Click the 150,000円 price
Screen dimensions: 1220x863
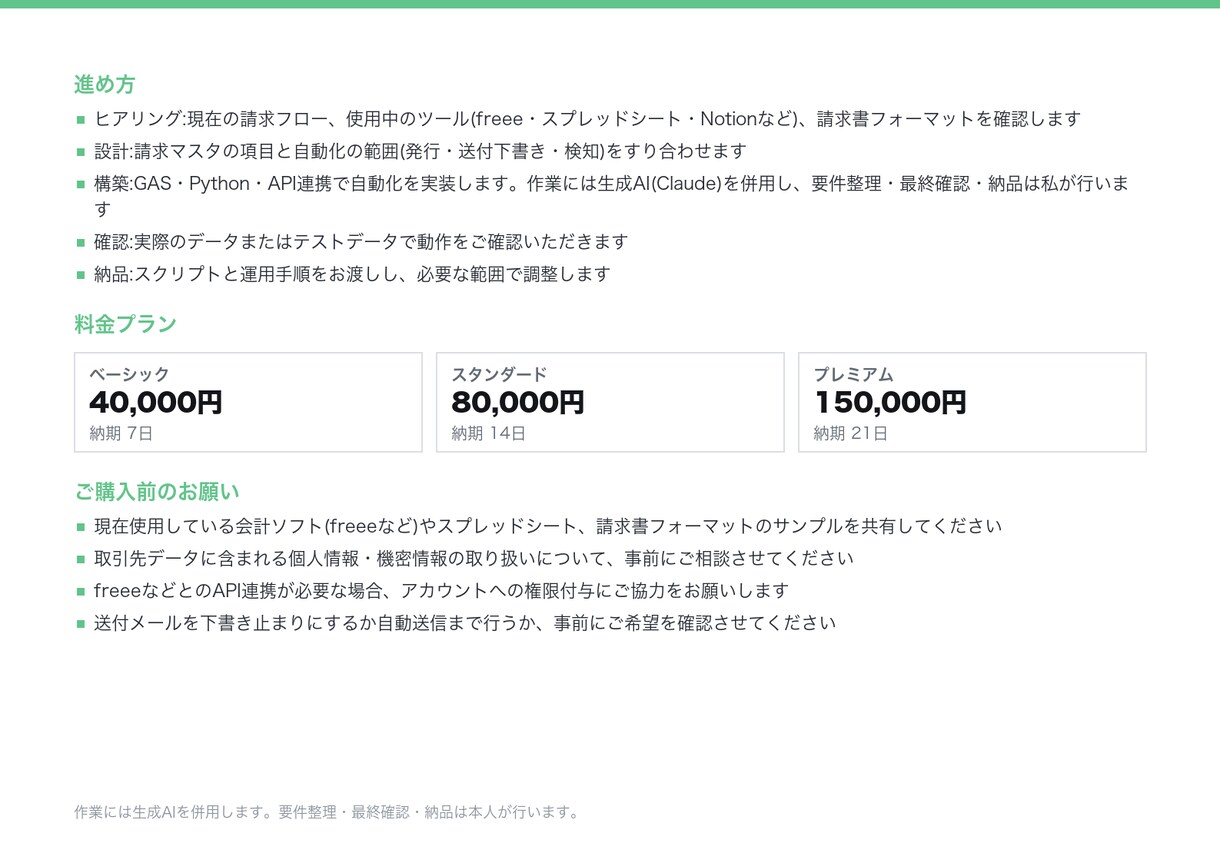click(890, 403)
